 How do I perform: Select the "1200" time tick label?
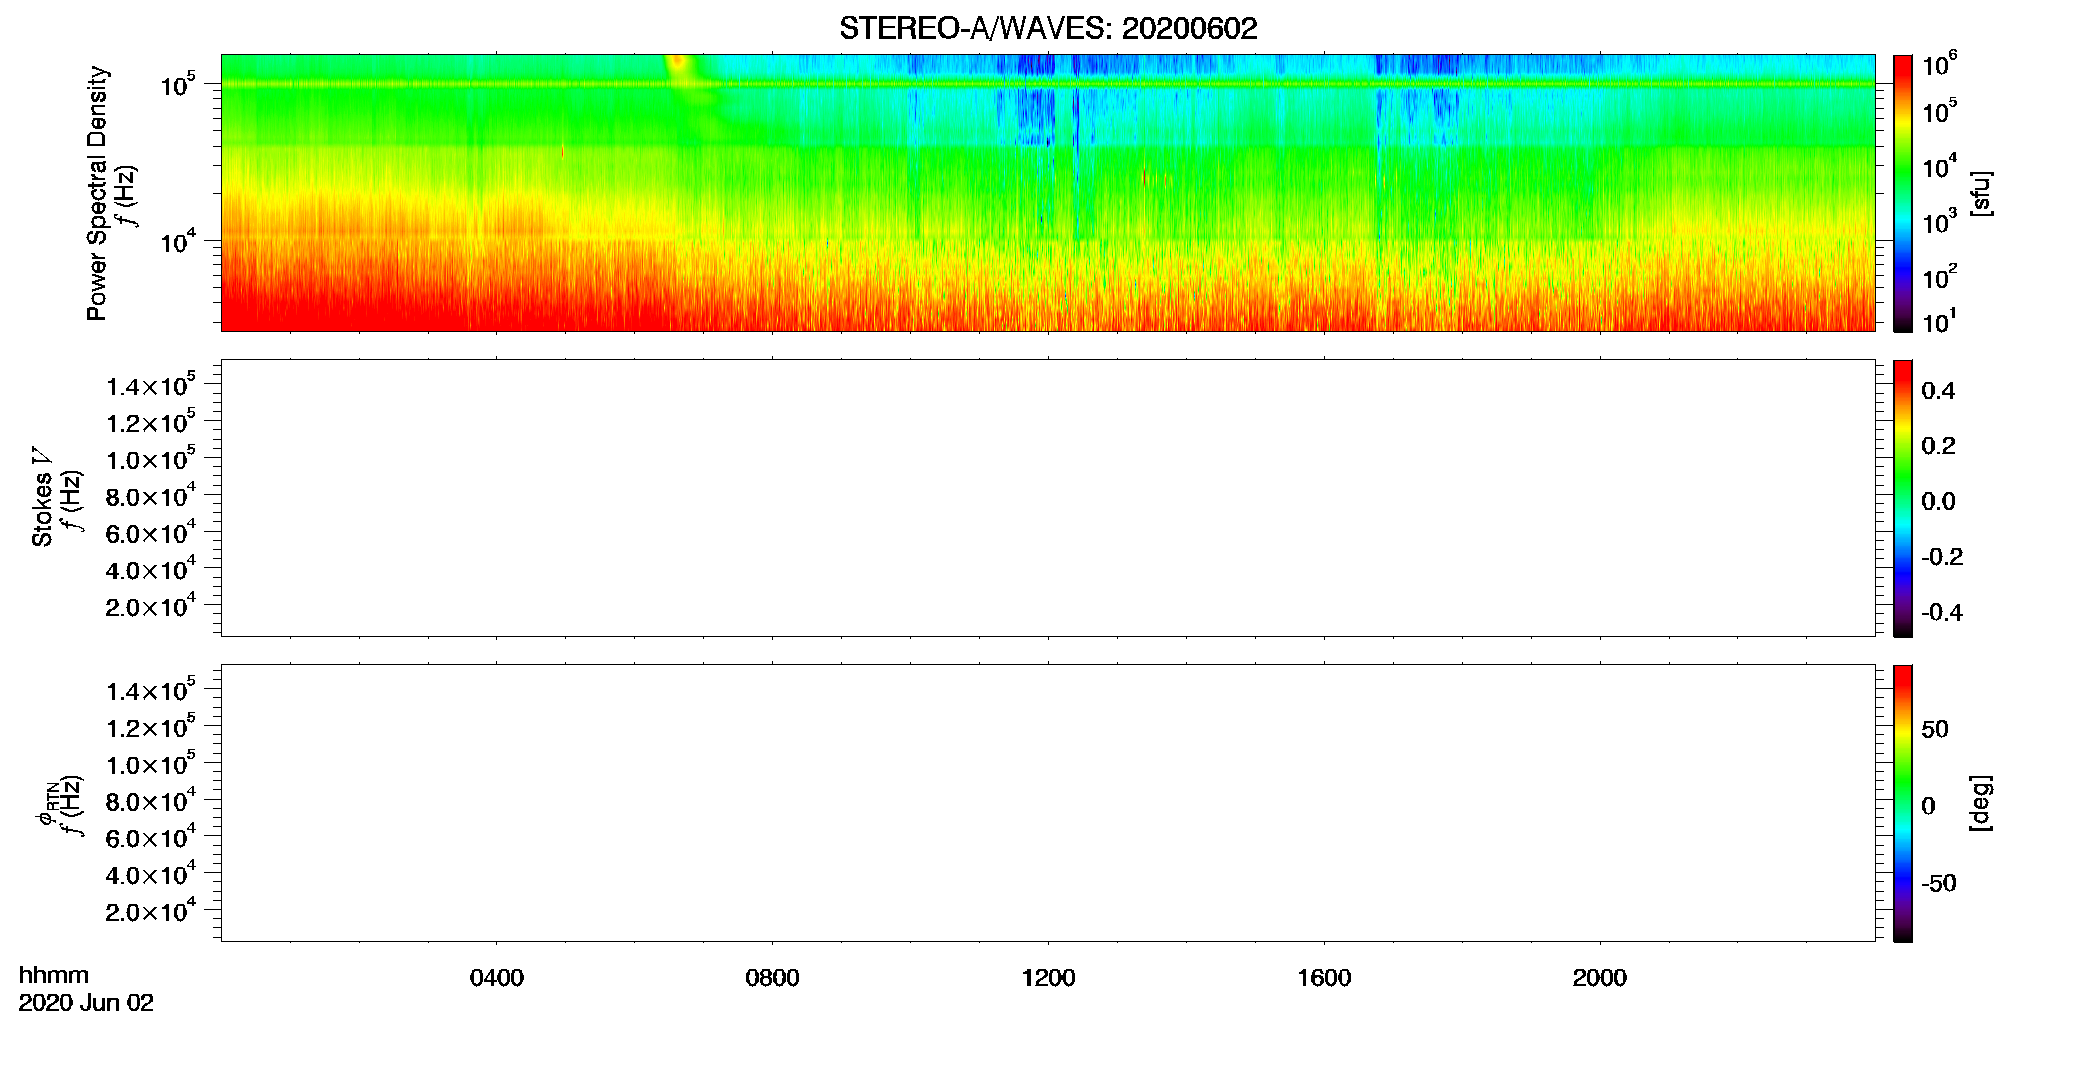[x=1048, y=978]
